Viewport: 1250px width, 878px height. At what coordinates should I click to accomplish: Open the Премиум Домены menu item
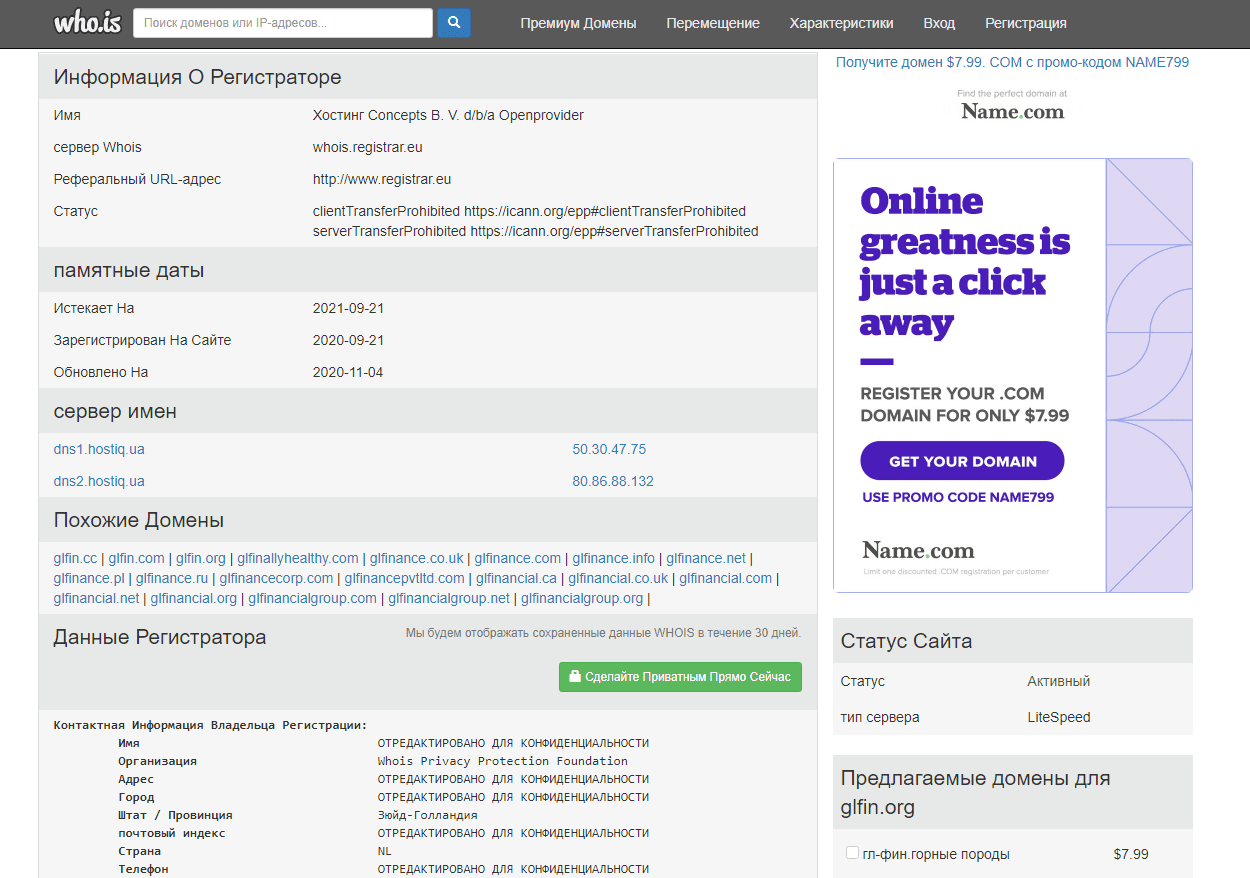[x=578, y=23]
